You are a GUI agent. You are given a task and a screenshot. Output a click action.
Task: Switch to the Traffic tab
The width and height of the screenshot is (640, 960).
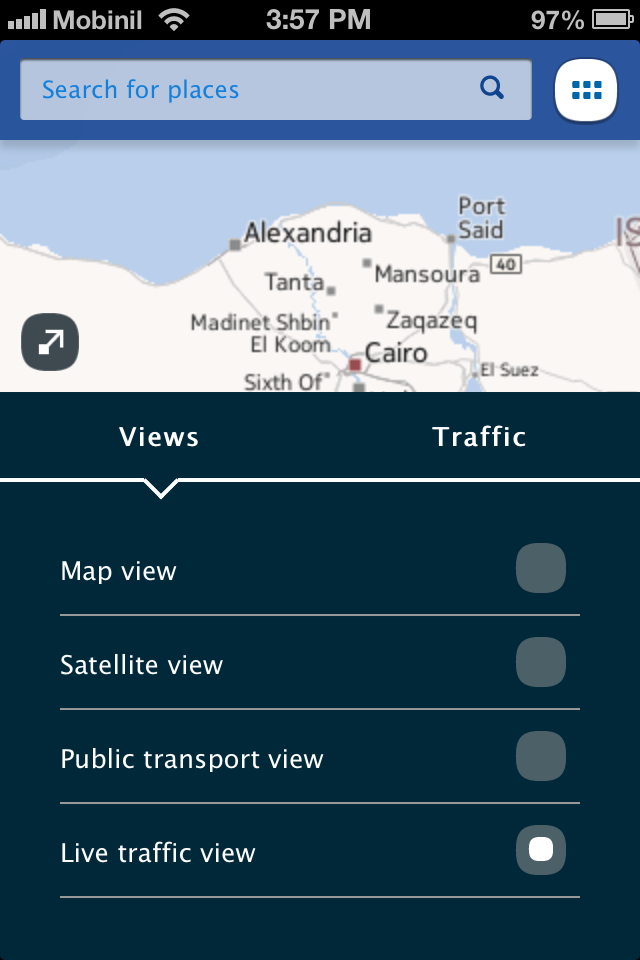click(x=480, y=437)
